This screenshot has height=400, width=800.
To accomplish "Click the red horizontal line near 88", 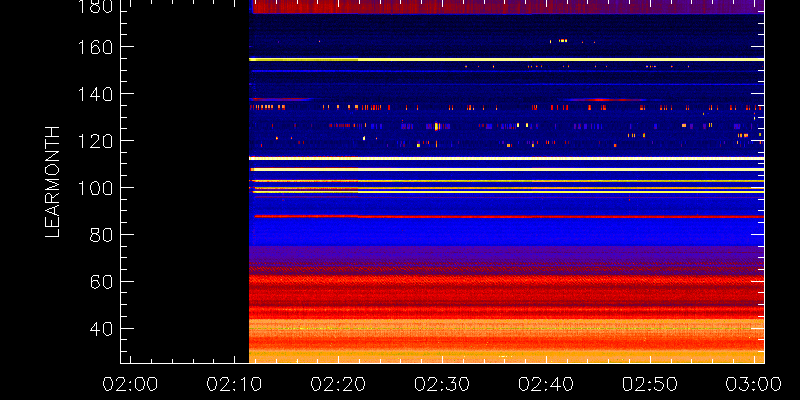I will (507, 216).
